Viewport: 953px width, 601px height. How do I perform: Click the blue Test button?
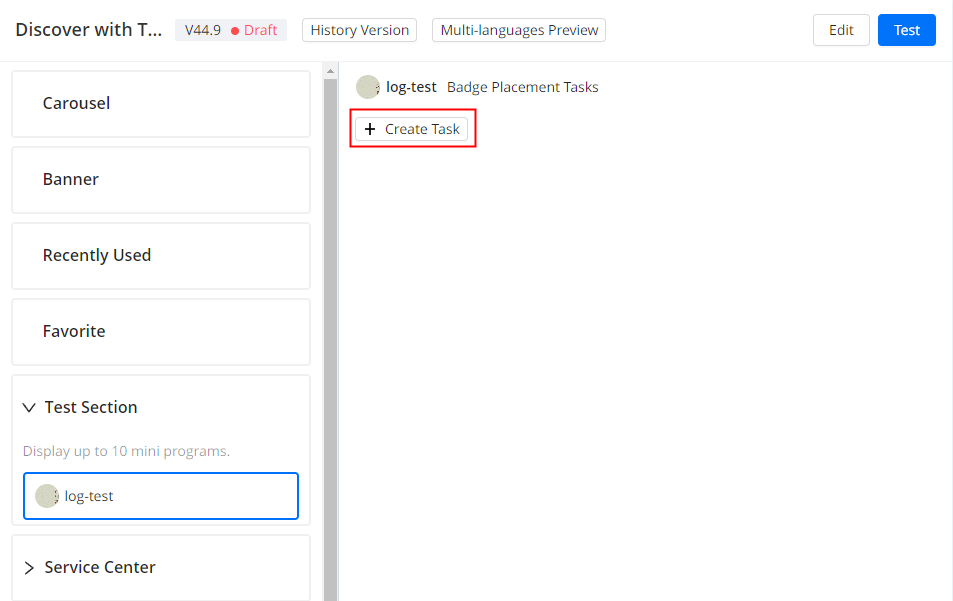906,30
